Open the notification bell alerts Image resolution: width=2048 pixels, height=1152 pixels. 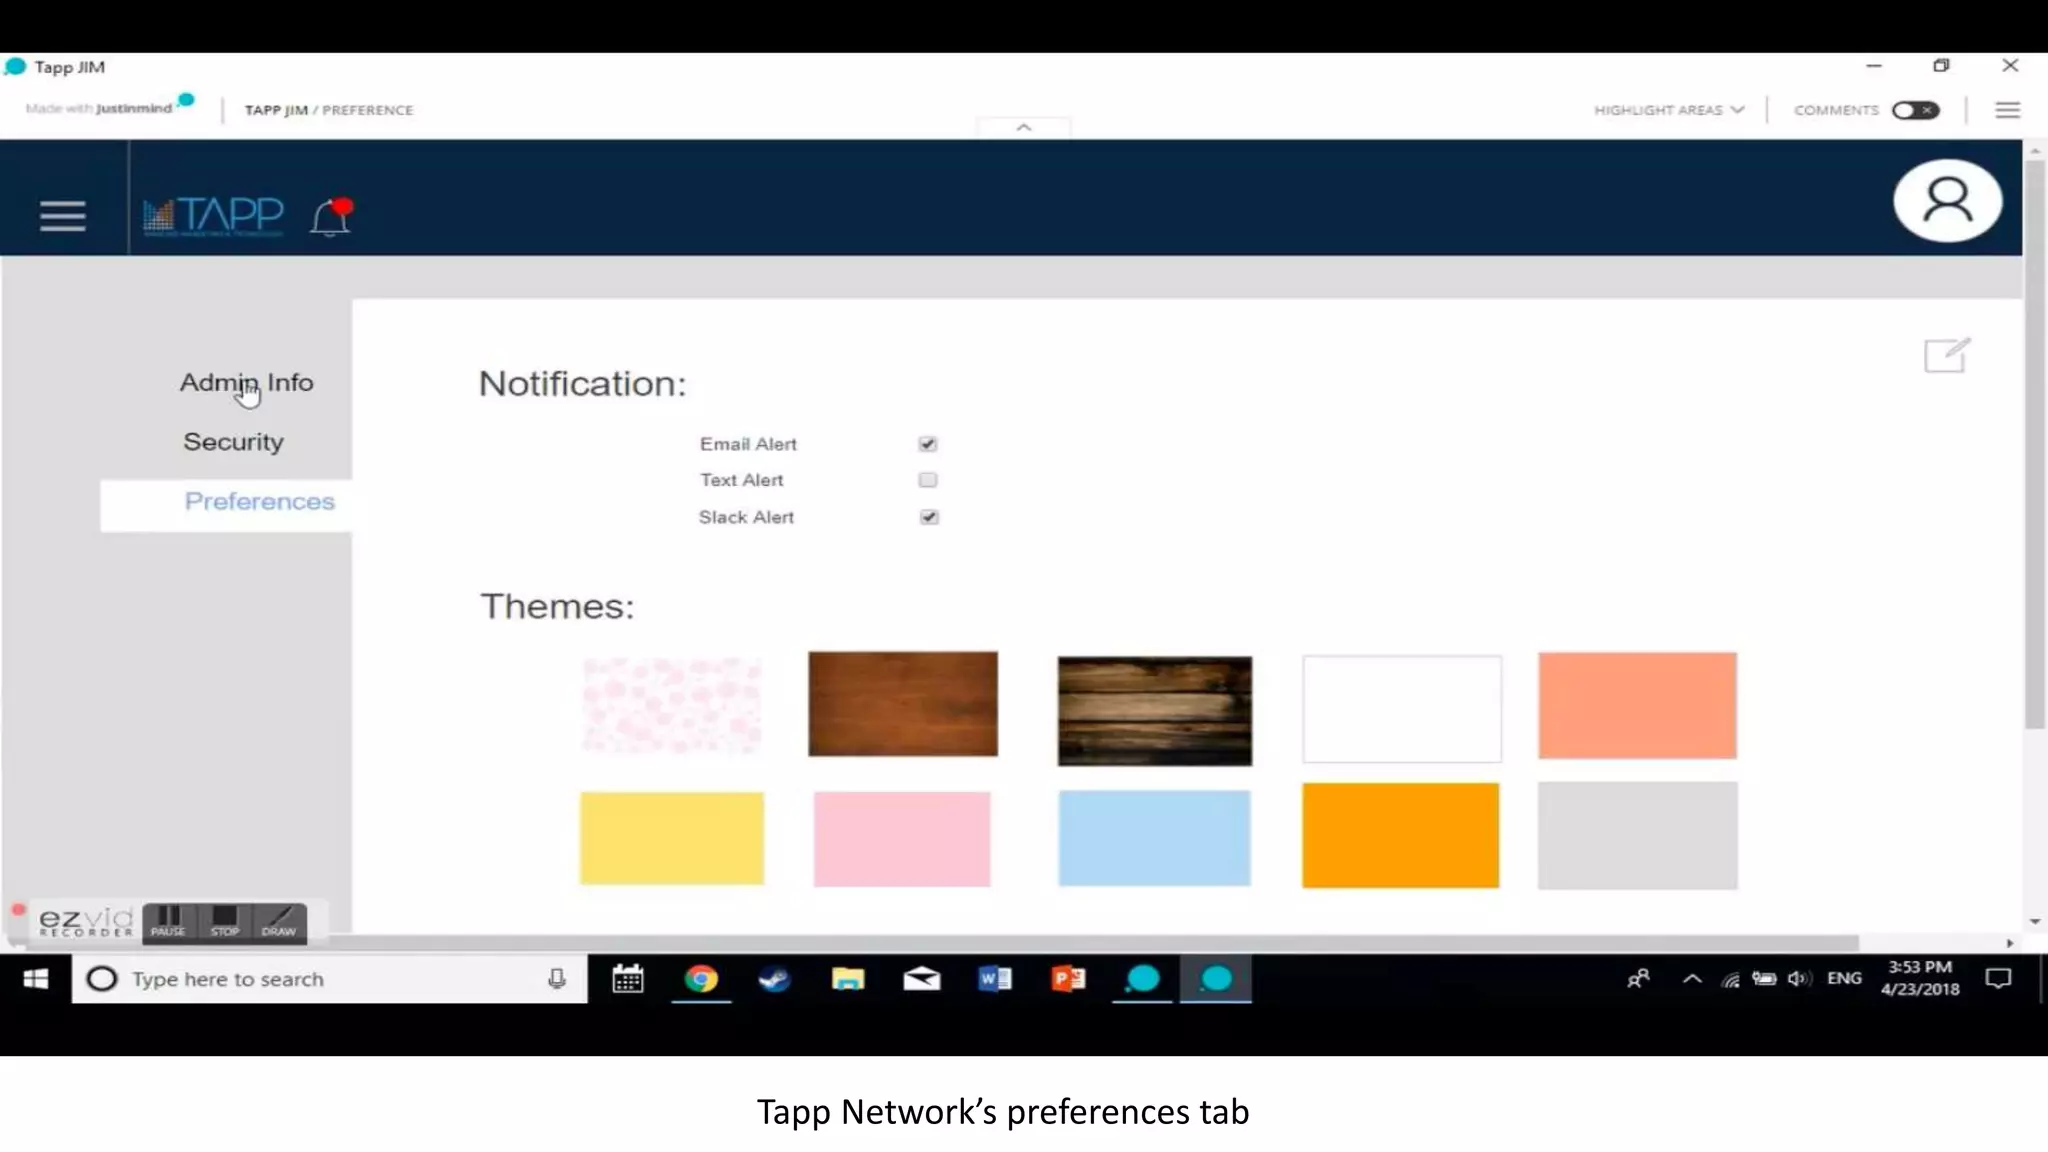point(331,217)
